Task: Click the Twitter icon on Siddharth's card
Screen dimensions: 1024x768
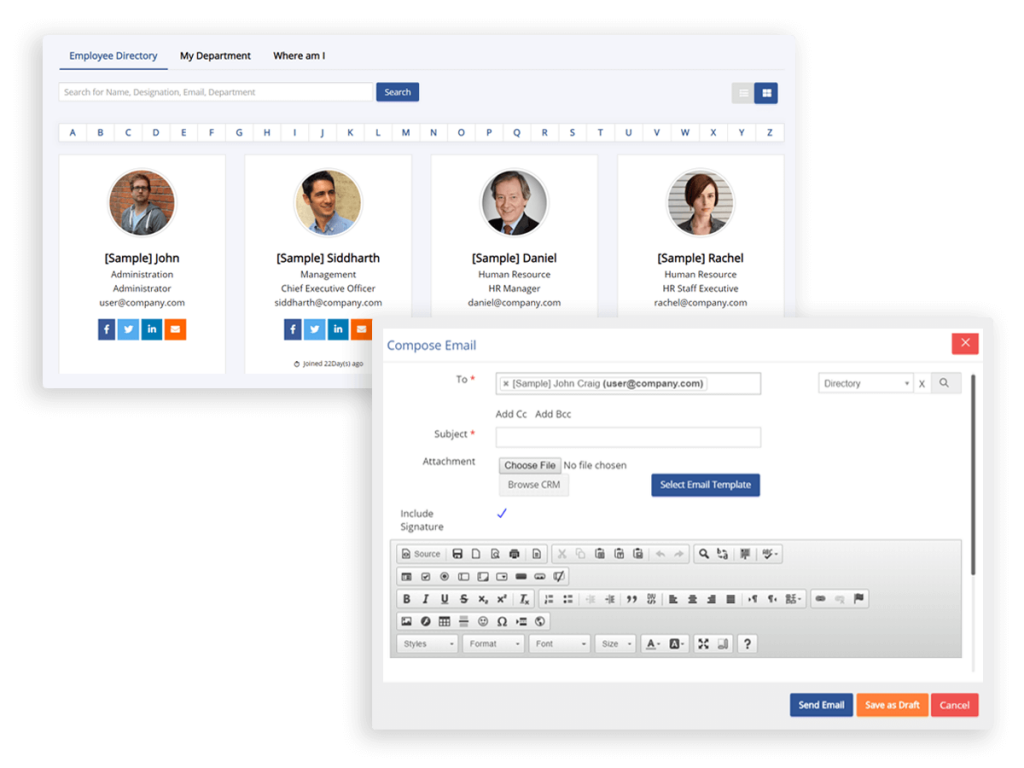Action: click(x=314, y=329)
